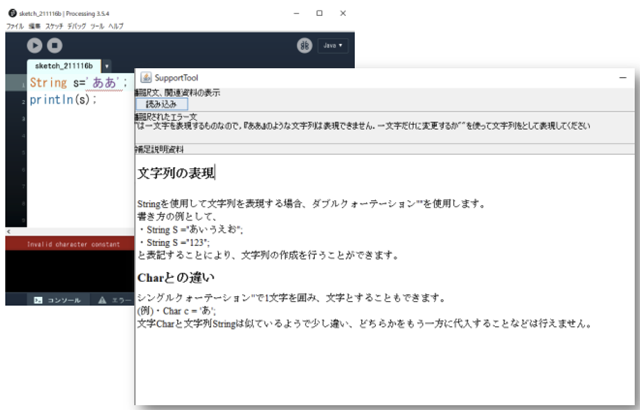The width and height of the screenshot is (640, 410).
Task: Open the スケッチ menu
Action: pos(54,25)
